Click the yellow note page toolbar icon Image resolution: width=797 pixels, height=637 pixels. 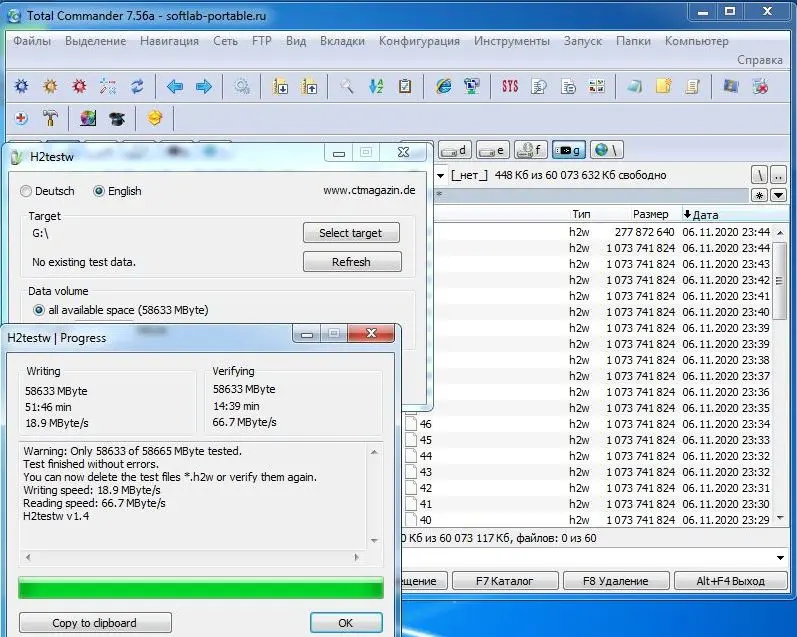pos(664,86)
